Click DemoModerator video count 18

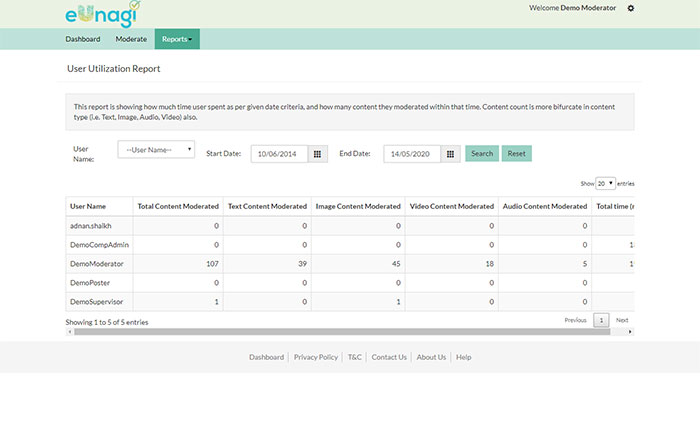click(489, 264)
